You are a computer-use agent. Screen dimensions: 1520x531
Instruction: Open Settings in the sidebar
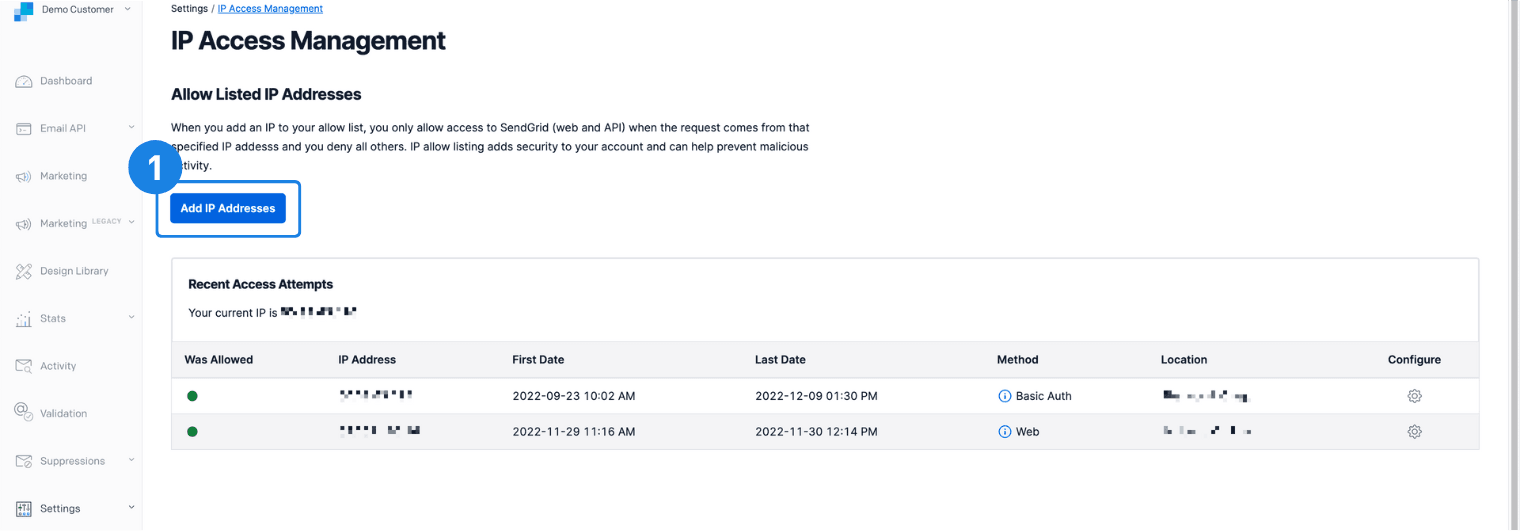60,508
